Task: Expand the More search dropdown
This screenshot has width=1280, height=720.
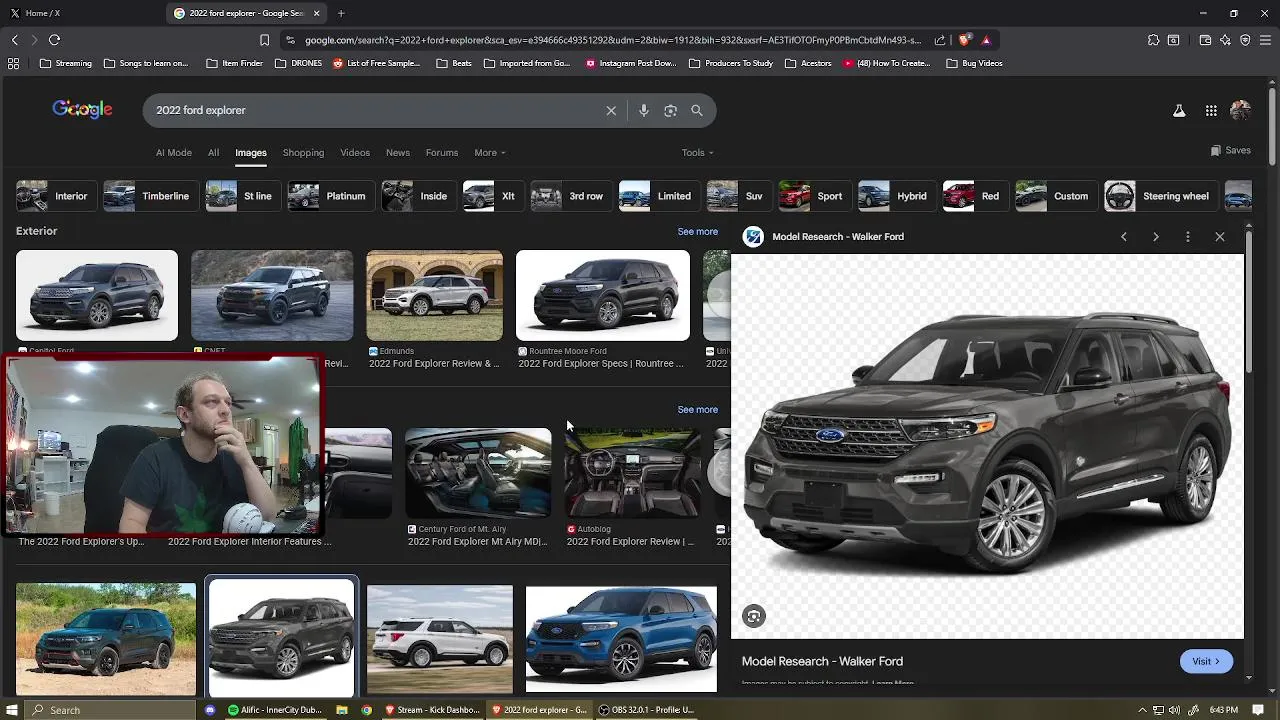Action: pos(490,153)
